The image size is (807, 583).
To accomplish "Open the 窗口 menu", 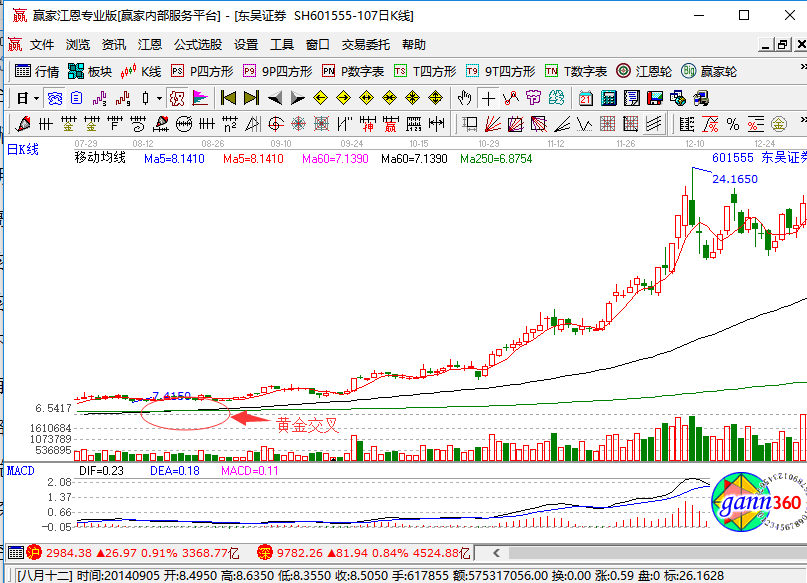I will (x=318, y=45).
